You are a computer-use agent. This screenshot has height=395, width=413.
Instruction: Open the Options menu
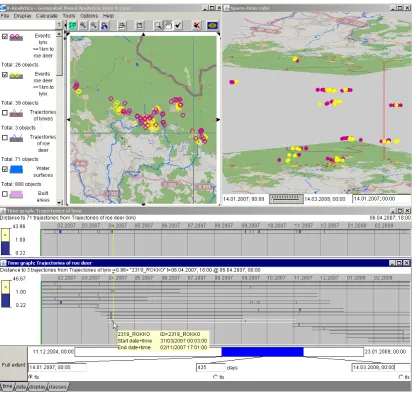(89, 16)
